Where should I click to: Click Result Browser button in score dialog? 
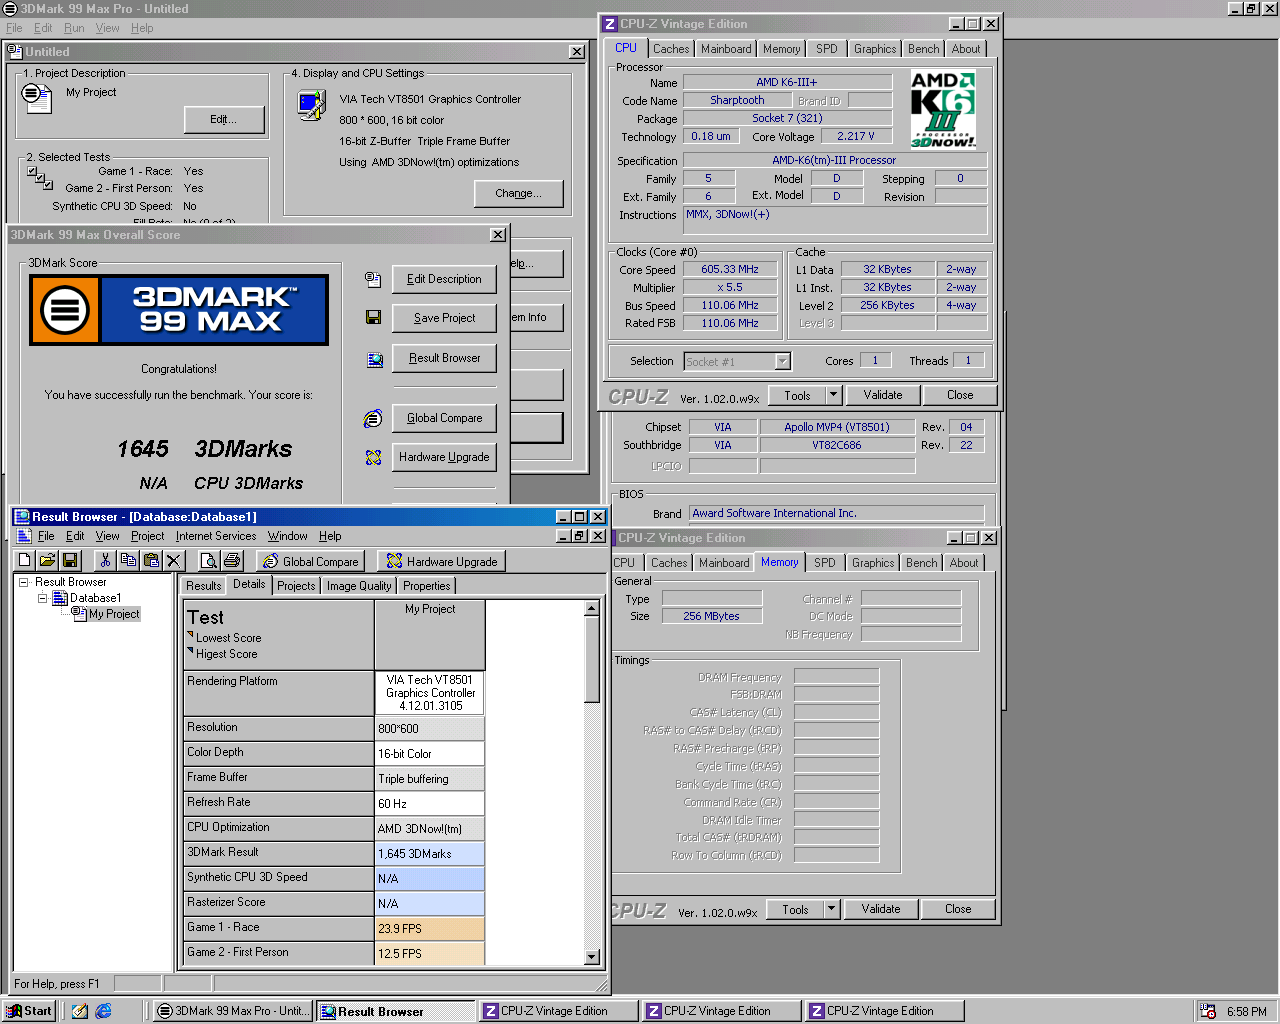[444, 358]
